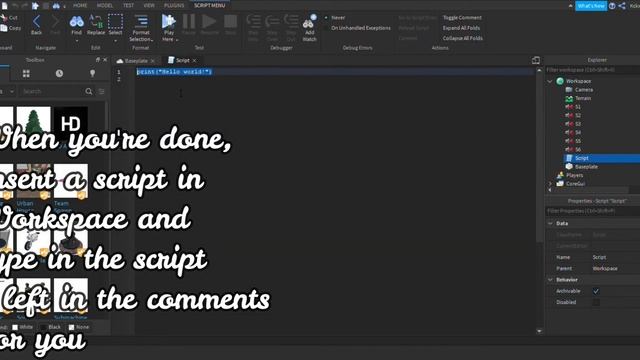Click the Replace tool icon
This screenshot has width=640, height=360.
point(96,21)
